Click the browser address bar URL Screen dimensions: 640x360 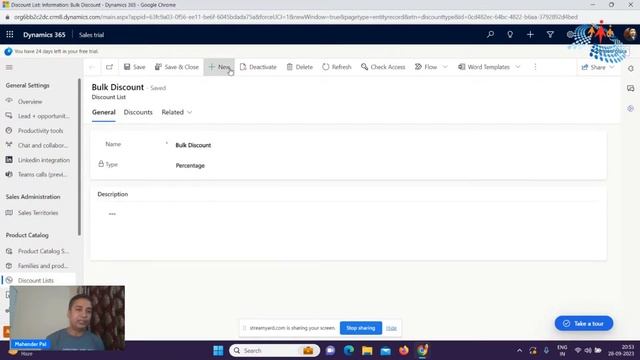[x=296, y=17]
